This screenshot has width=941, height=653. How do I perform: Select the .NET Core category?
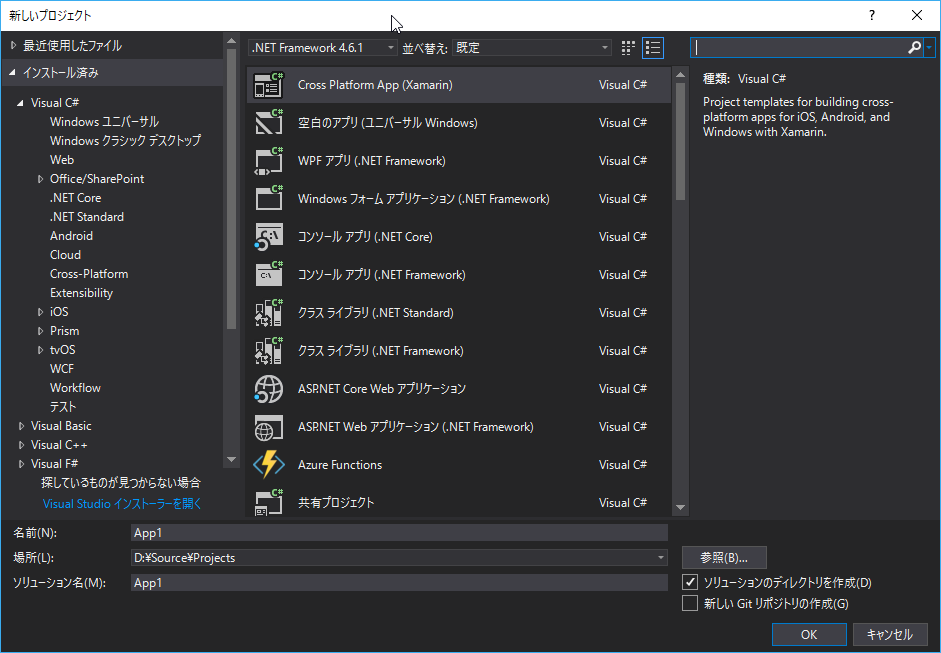76,198
